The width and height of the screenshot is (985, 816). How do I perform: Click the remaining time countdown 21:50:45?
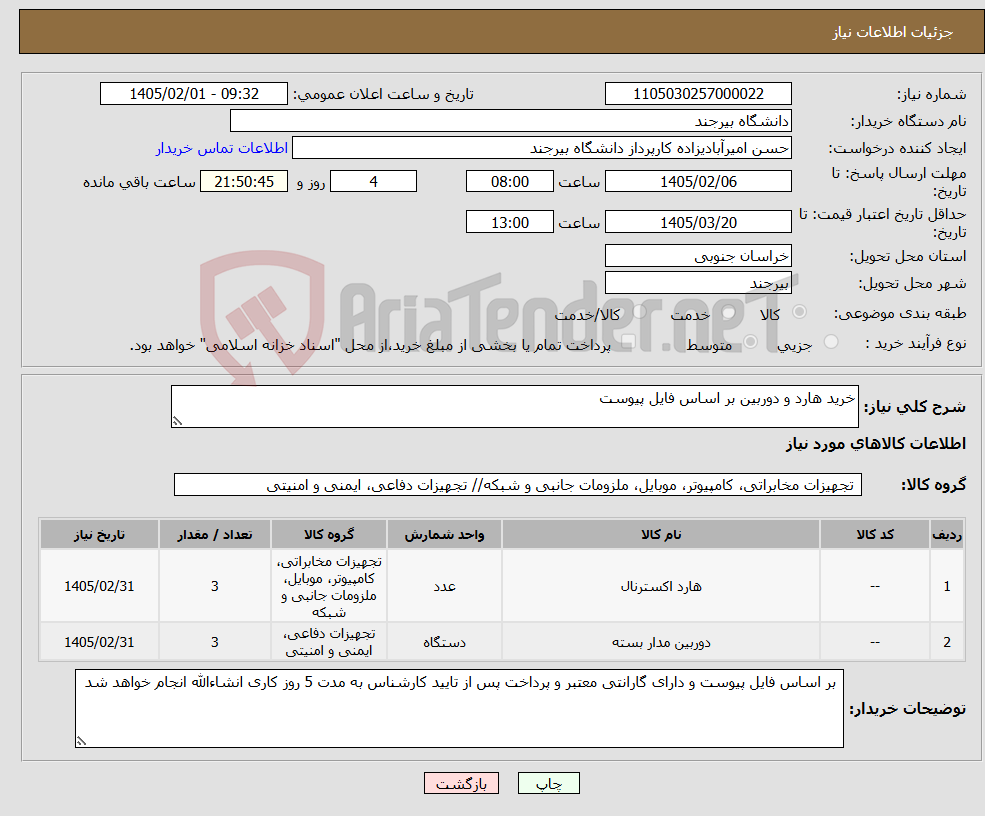click(x=244, y=182)
